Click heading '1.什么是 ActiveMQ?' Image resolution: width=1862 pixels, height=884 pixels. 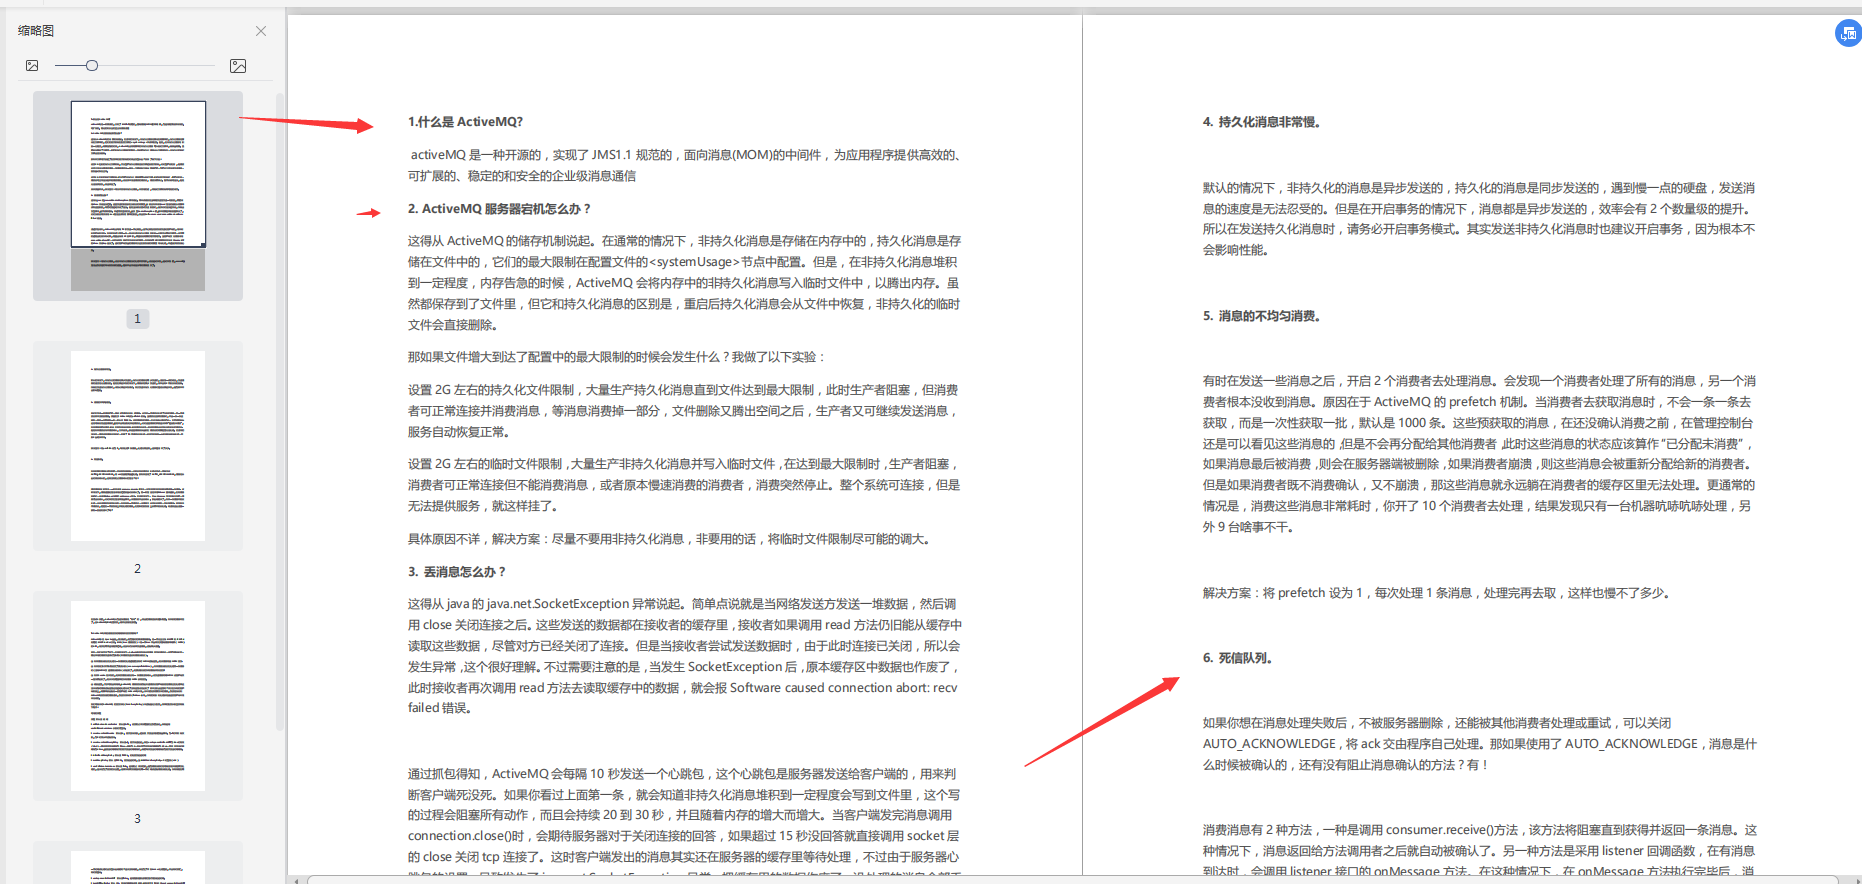point(465,122)
